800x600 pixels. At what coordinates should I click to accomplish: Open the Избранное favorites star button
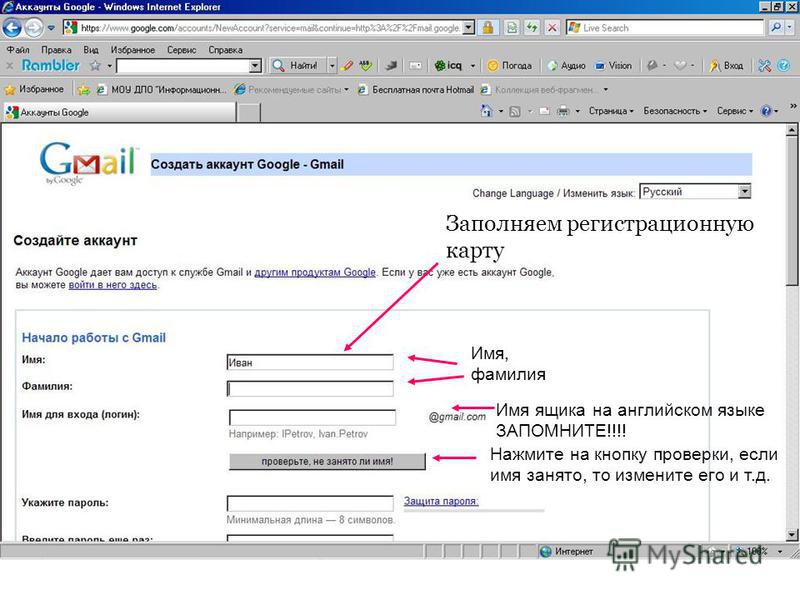click(x=34, y=89)
